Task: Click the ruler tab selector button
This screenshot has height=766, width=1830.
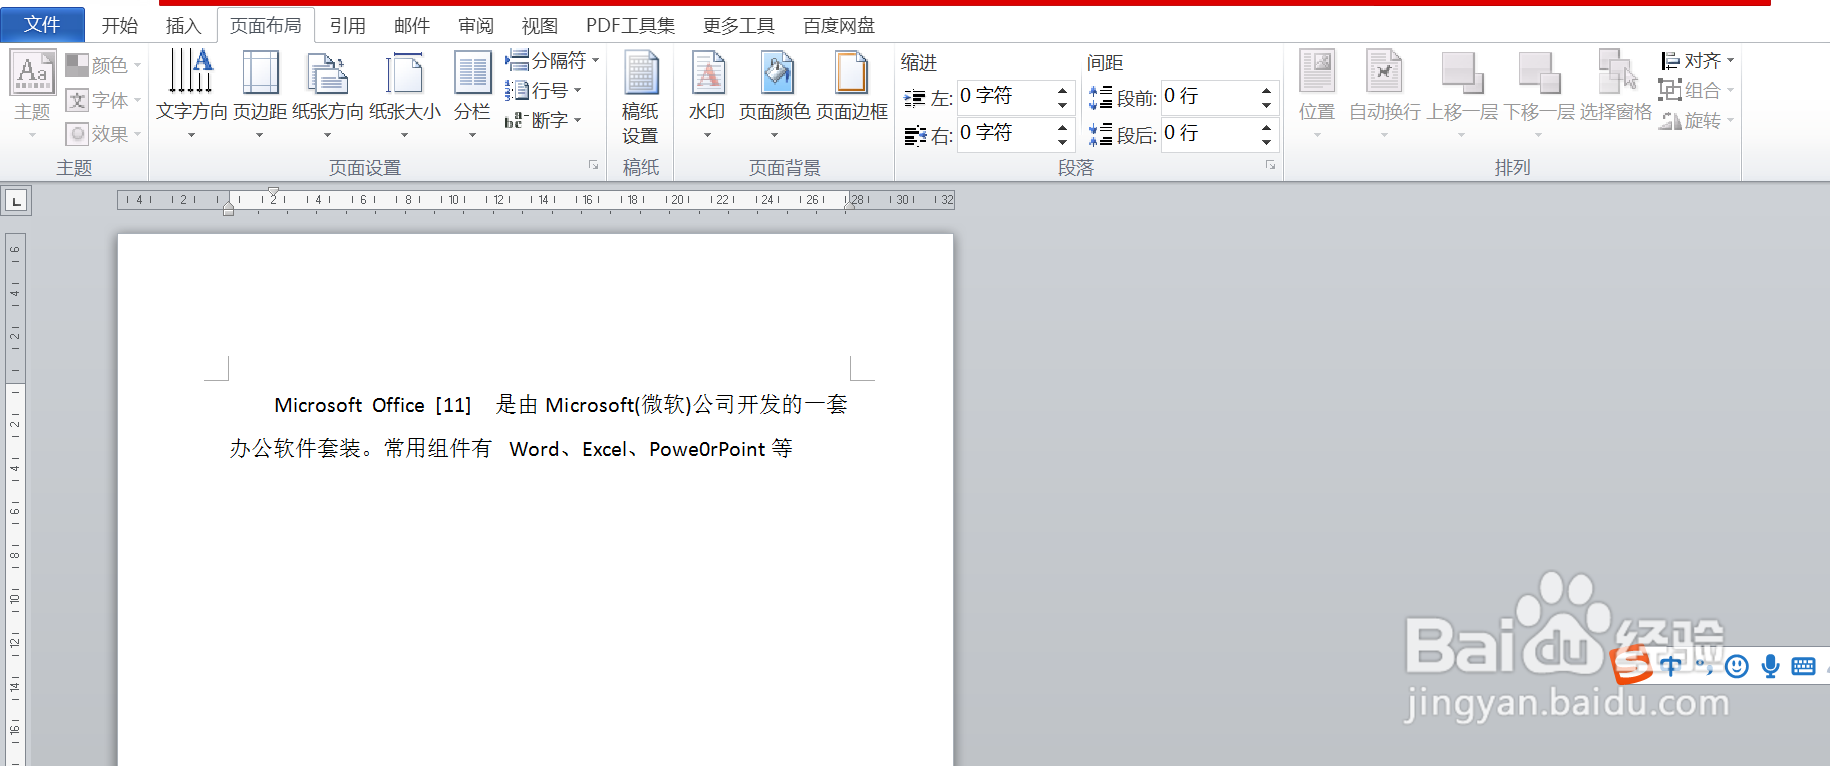Action: coord(16,201)
